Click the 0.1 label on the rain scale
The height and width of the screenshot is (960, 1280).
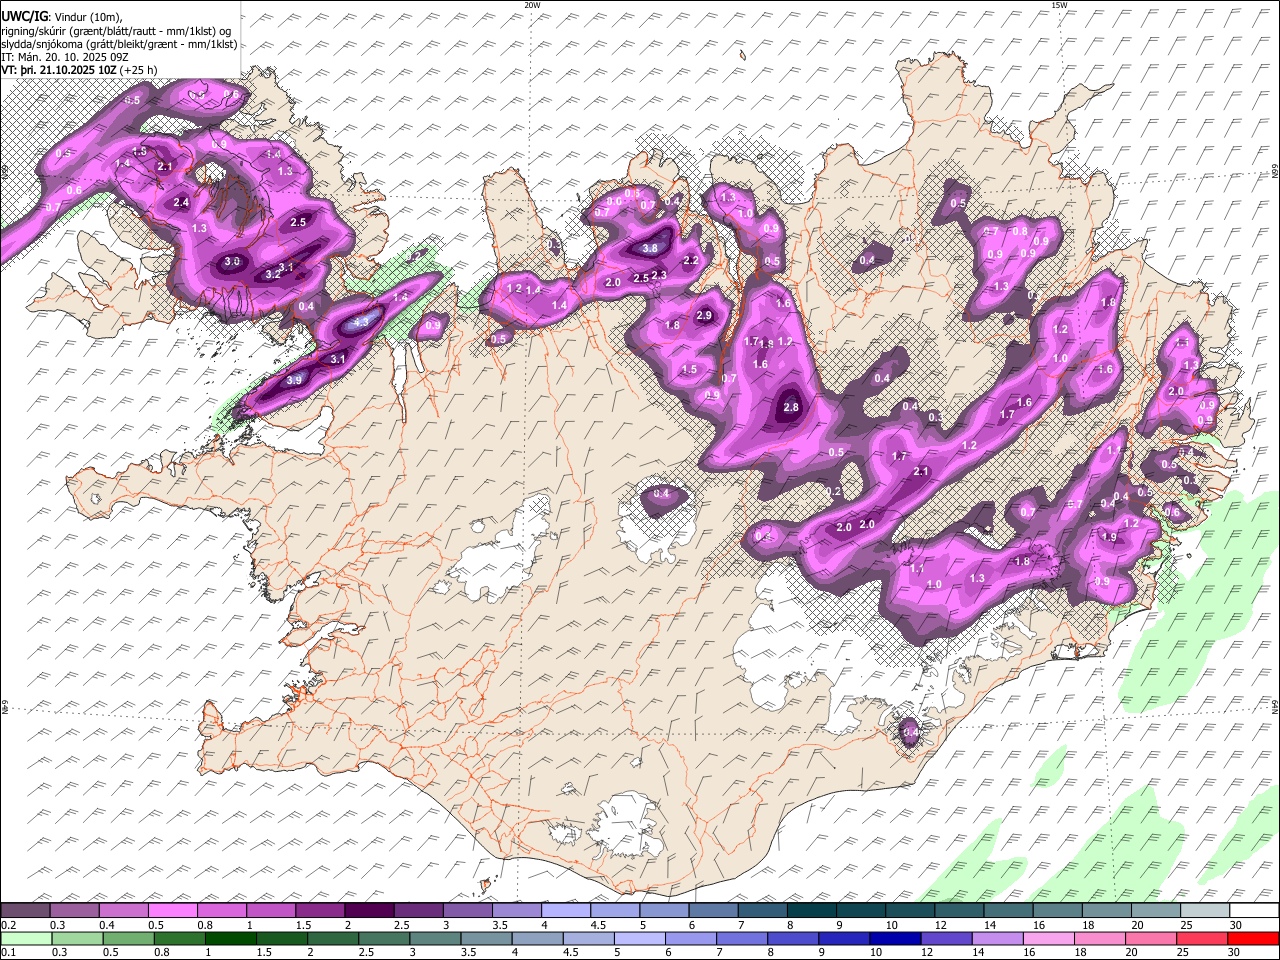tap(8, 953)
